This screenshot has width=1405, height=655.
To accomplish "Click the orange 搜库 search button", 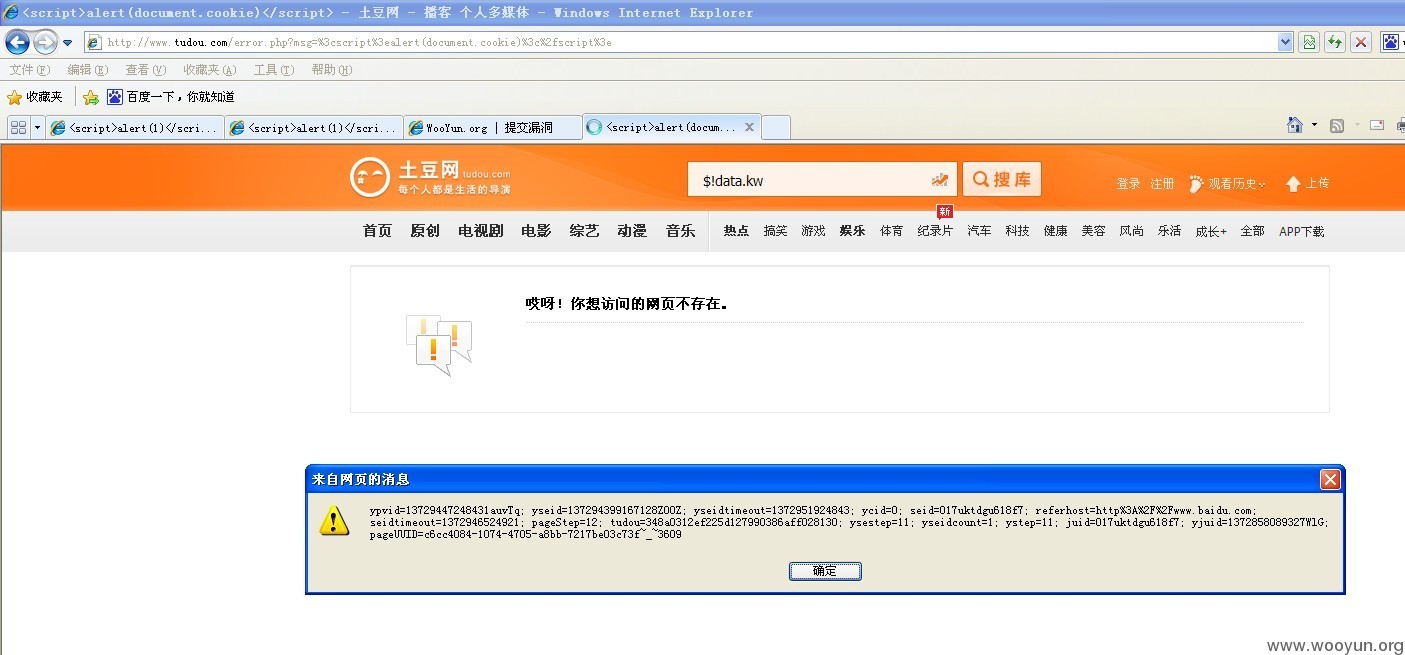I will [x=1002, y=179].
